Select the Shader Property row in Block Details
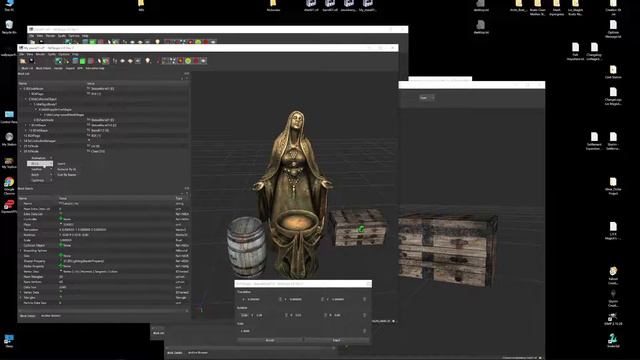This screenshot has height=360, width=640. pyautogui.click(x=104, y=261)
